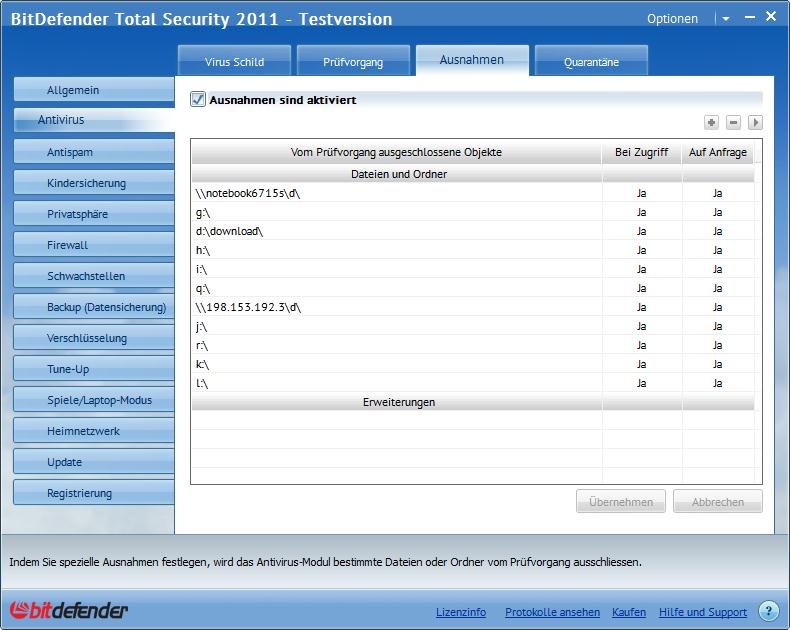790x630 pixels.
Task: Select Antivirus in the sidebar
Action: [x=94, y=120]
